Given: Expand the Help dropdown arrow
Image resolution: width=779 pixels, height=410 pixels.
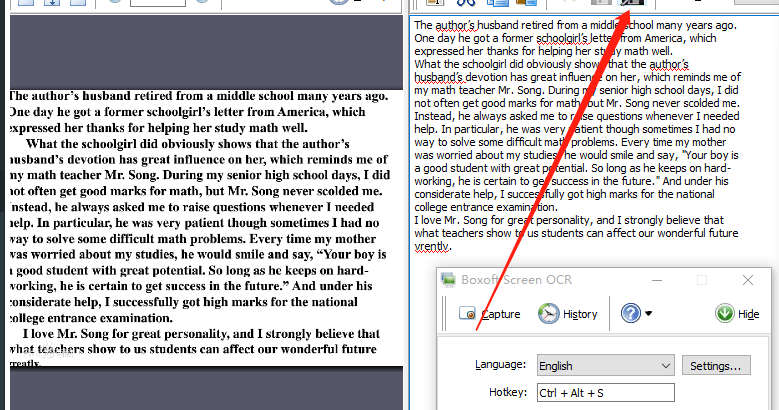Looking at the screenshot, I should pyautogui.click(x=648, y=314).
